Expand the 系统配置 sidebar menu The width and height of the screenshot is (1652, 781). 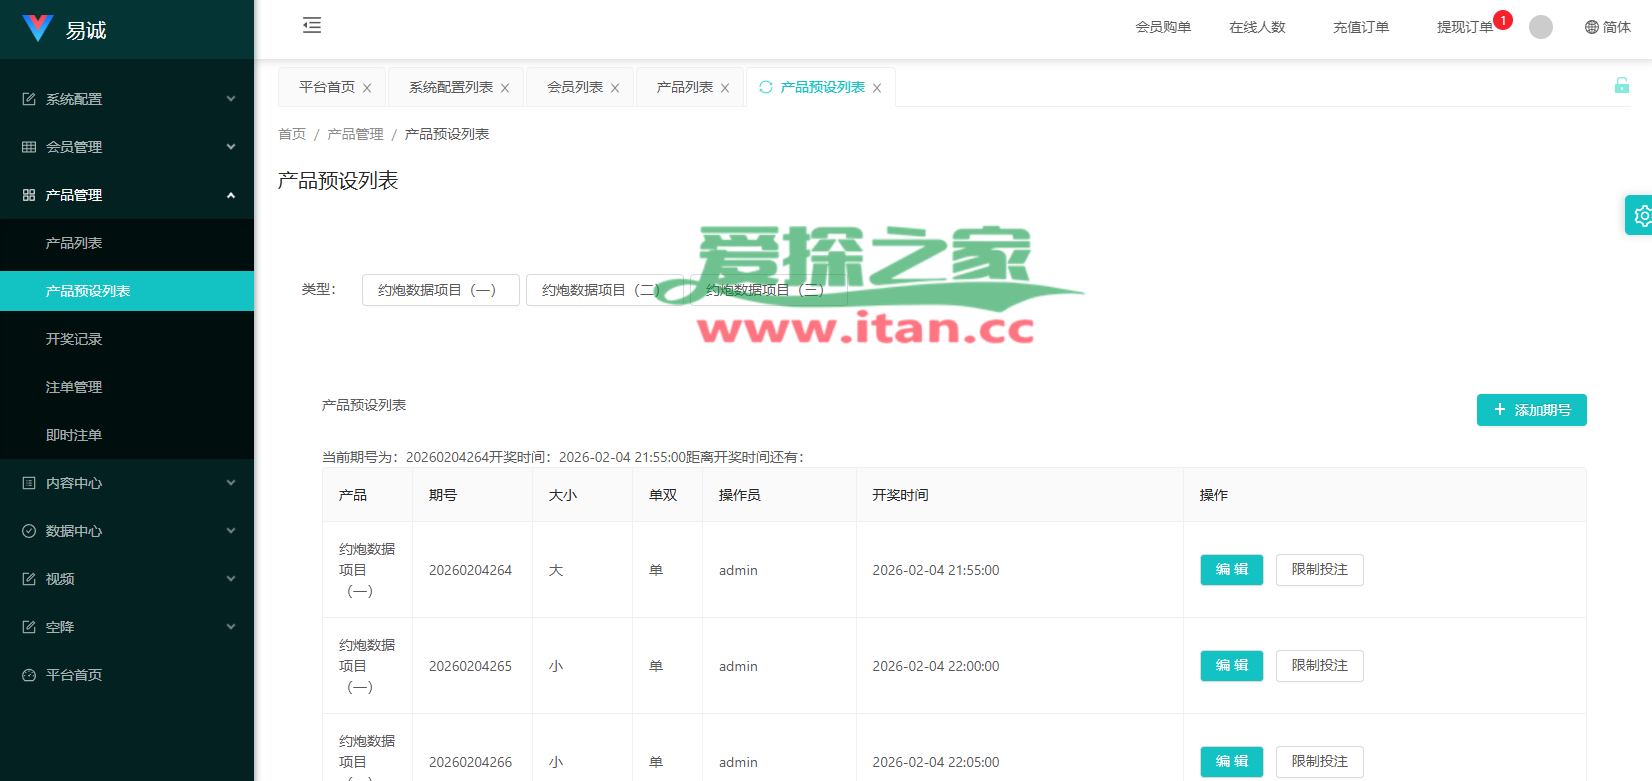pyautogui.click(x=127, y=99)
